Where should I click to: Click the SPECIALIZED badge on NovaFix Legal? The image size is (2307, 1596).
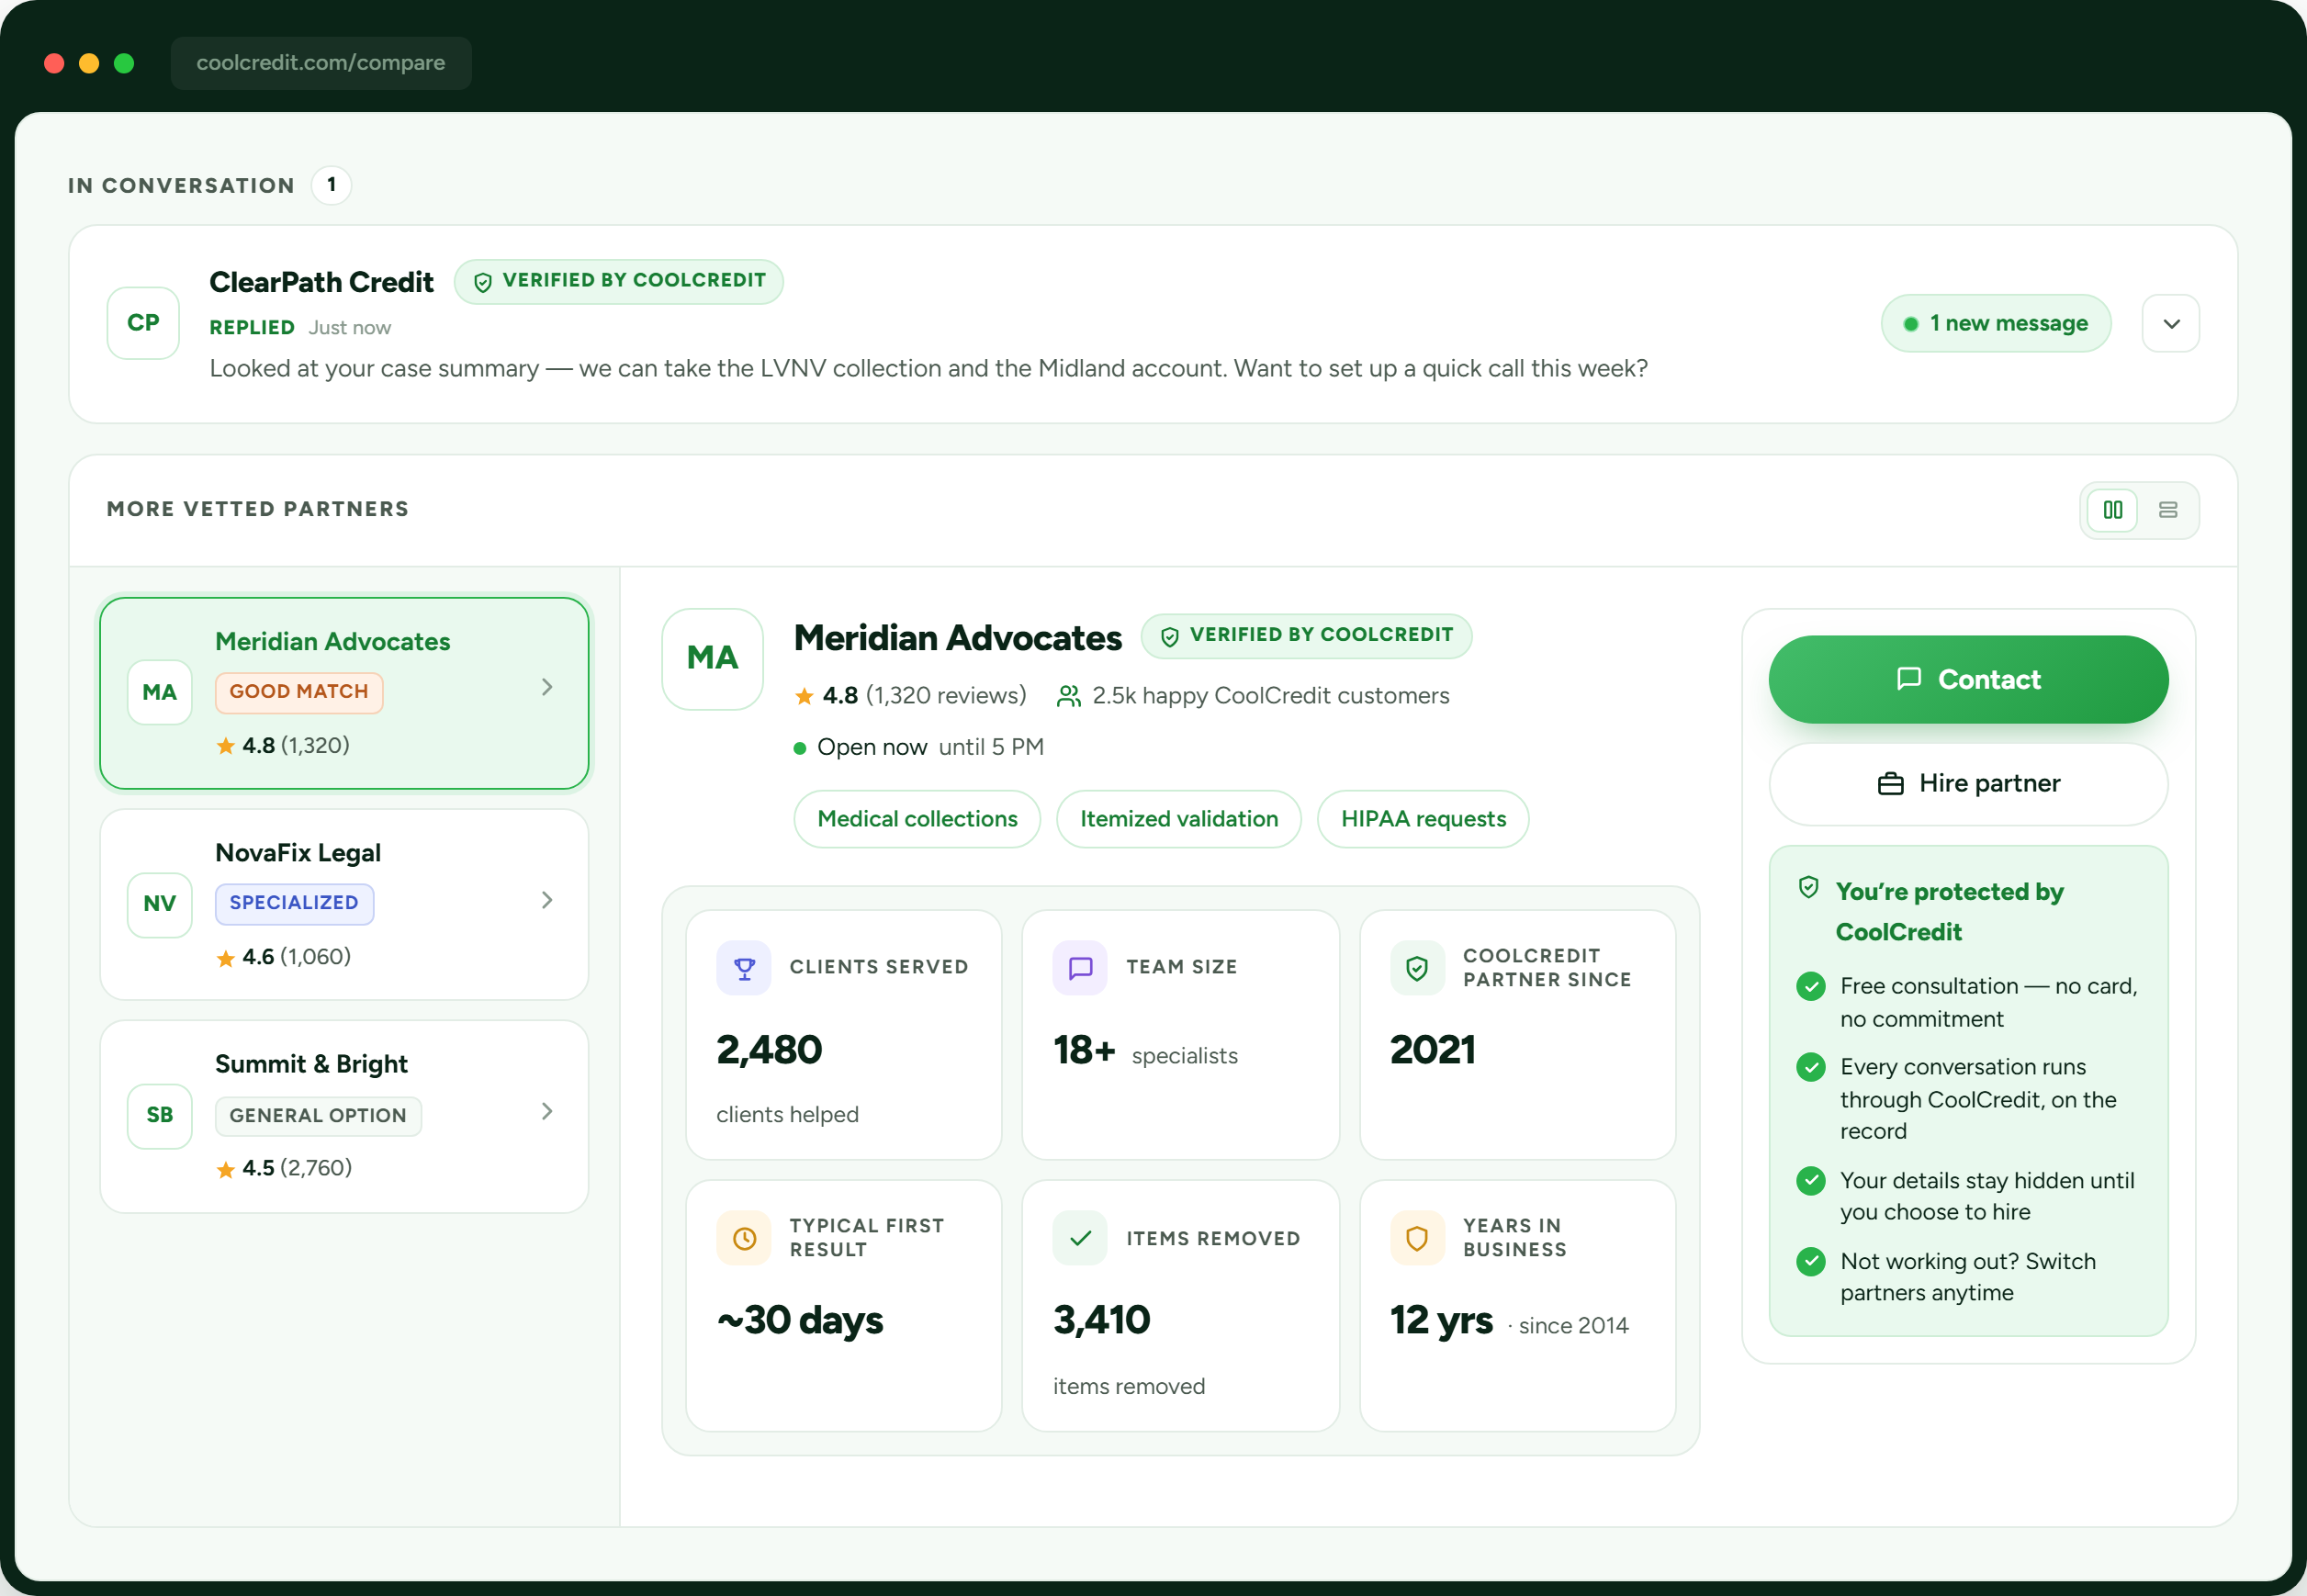[294, 903]
